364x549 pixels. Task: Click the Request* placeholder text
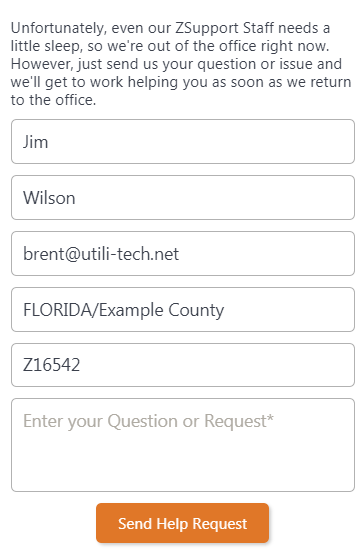tap(239, 421)
